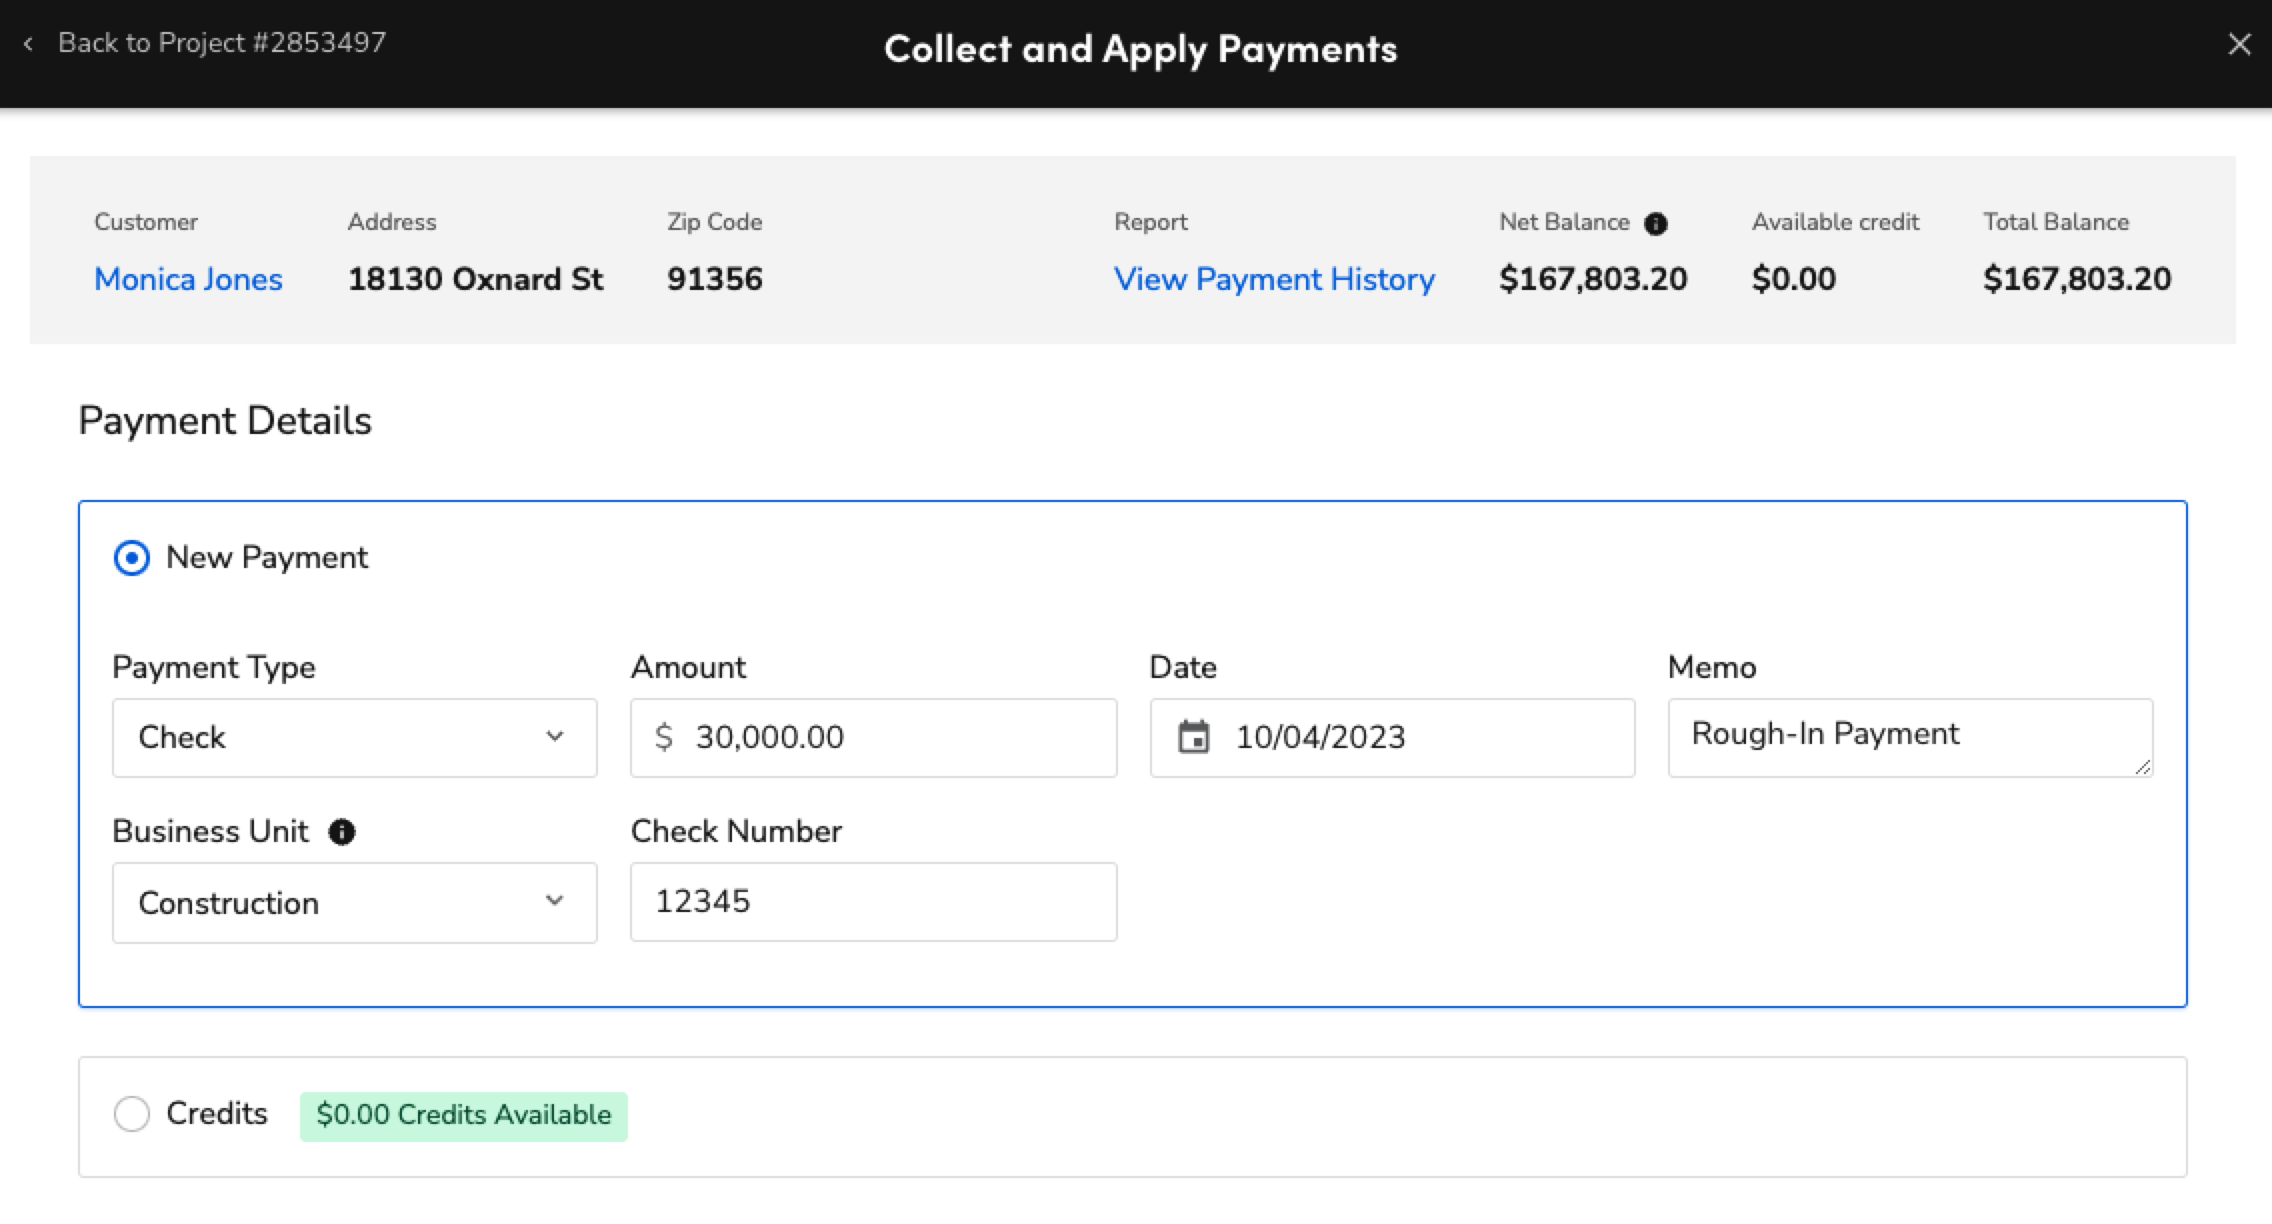The width and height of the screenshot is (2272, 1224).
Task: Click the address 18130 Oxnard St
Action: click(475, 279)
